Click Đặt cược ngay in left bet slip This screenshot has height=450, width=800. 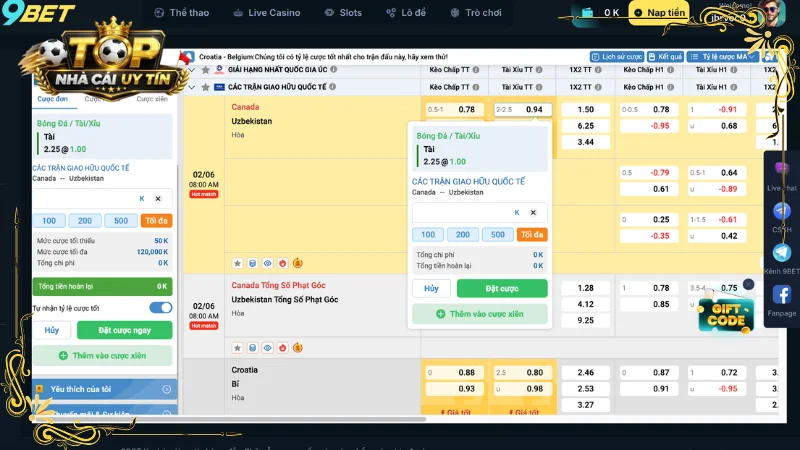click(x=124, y=330)
